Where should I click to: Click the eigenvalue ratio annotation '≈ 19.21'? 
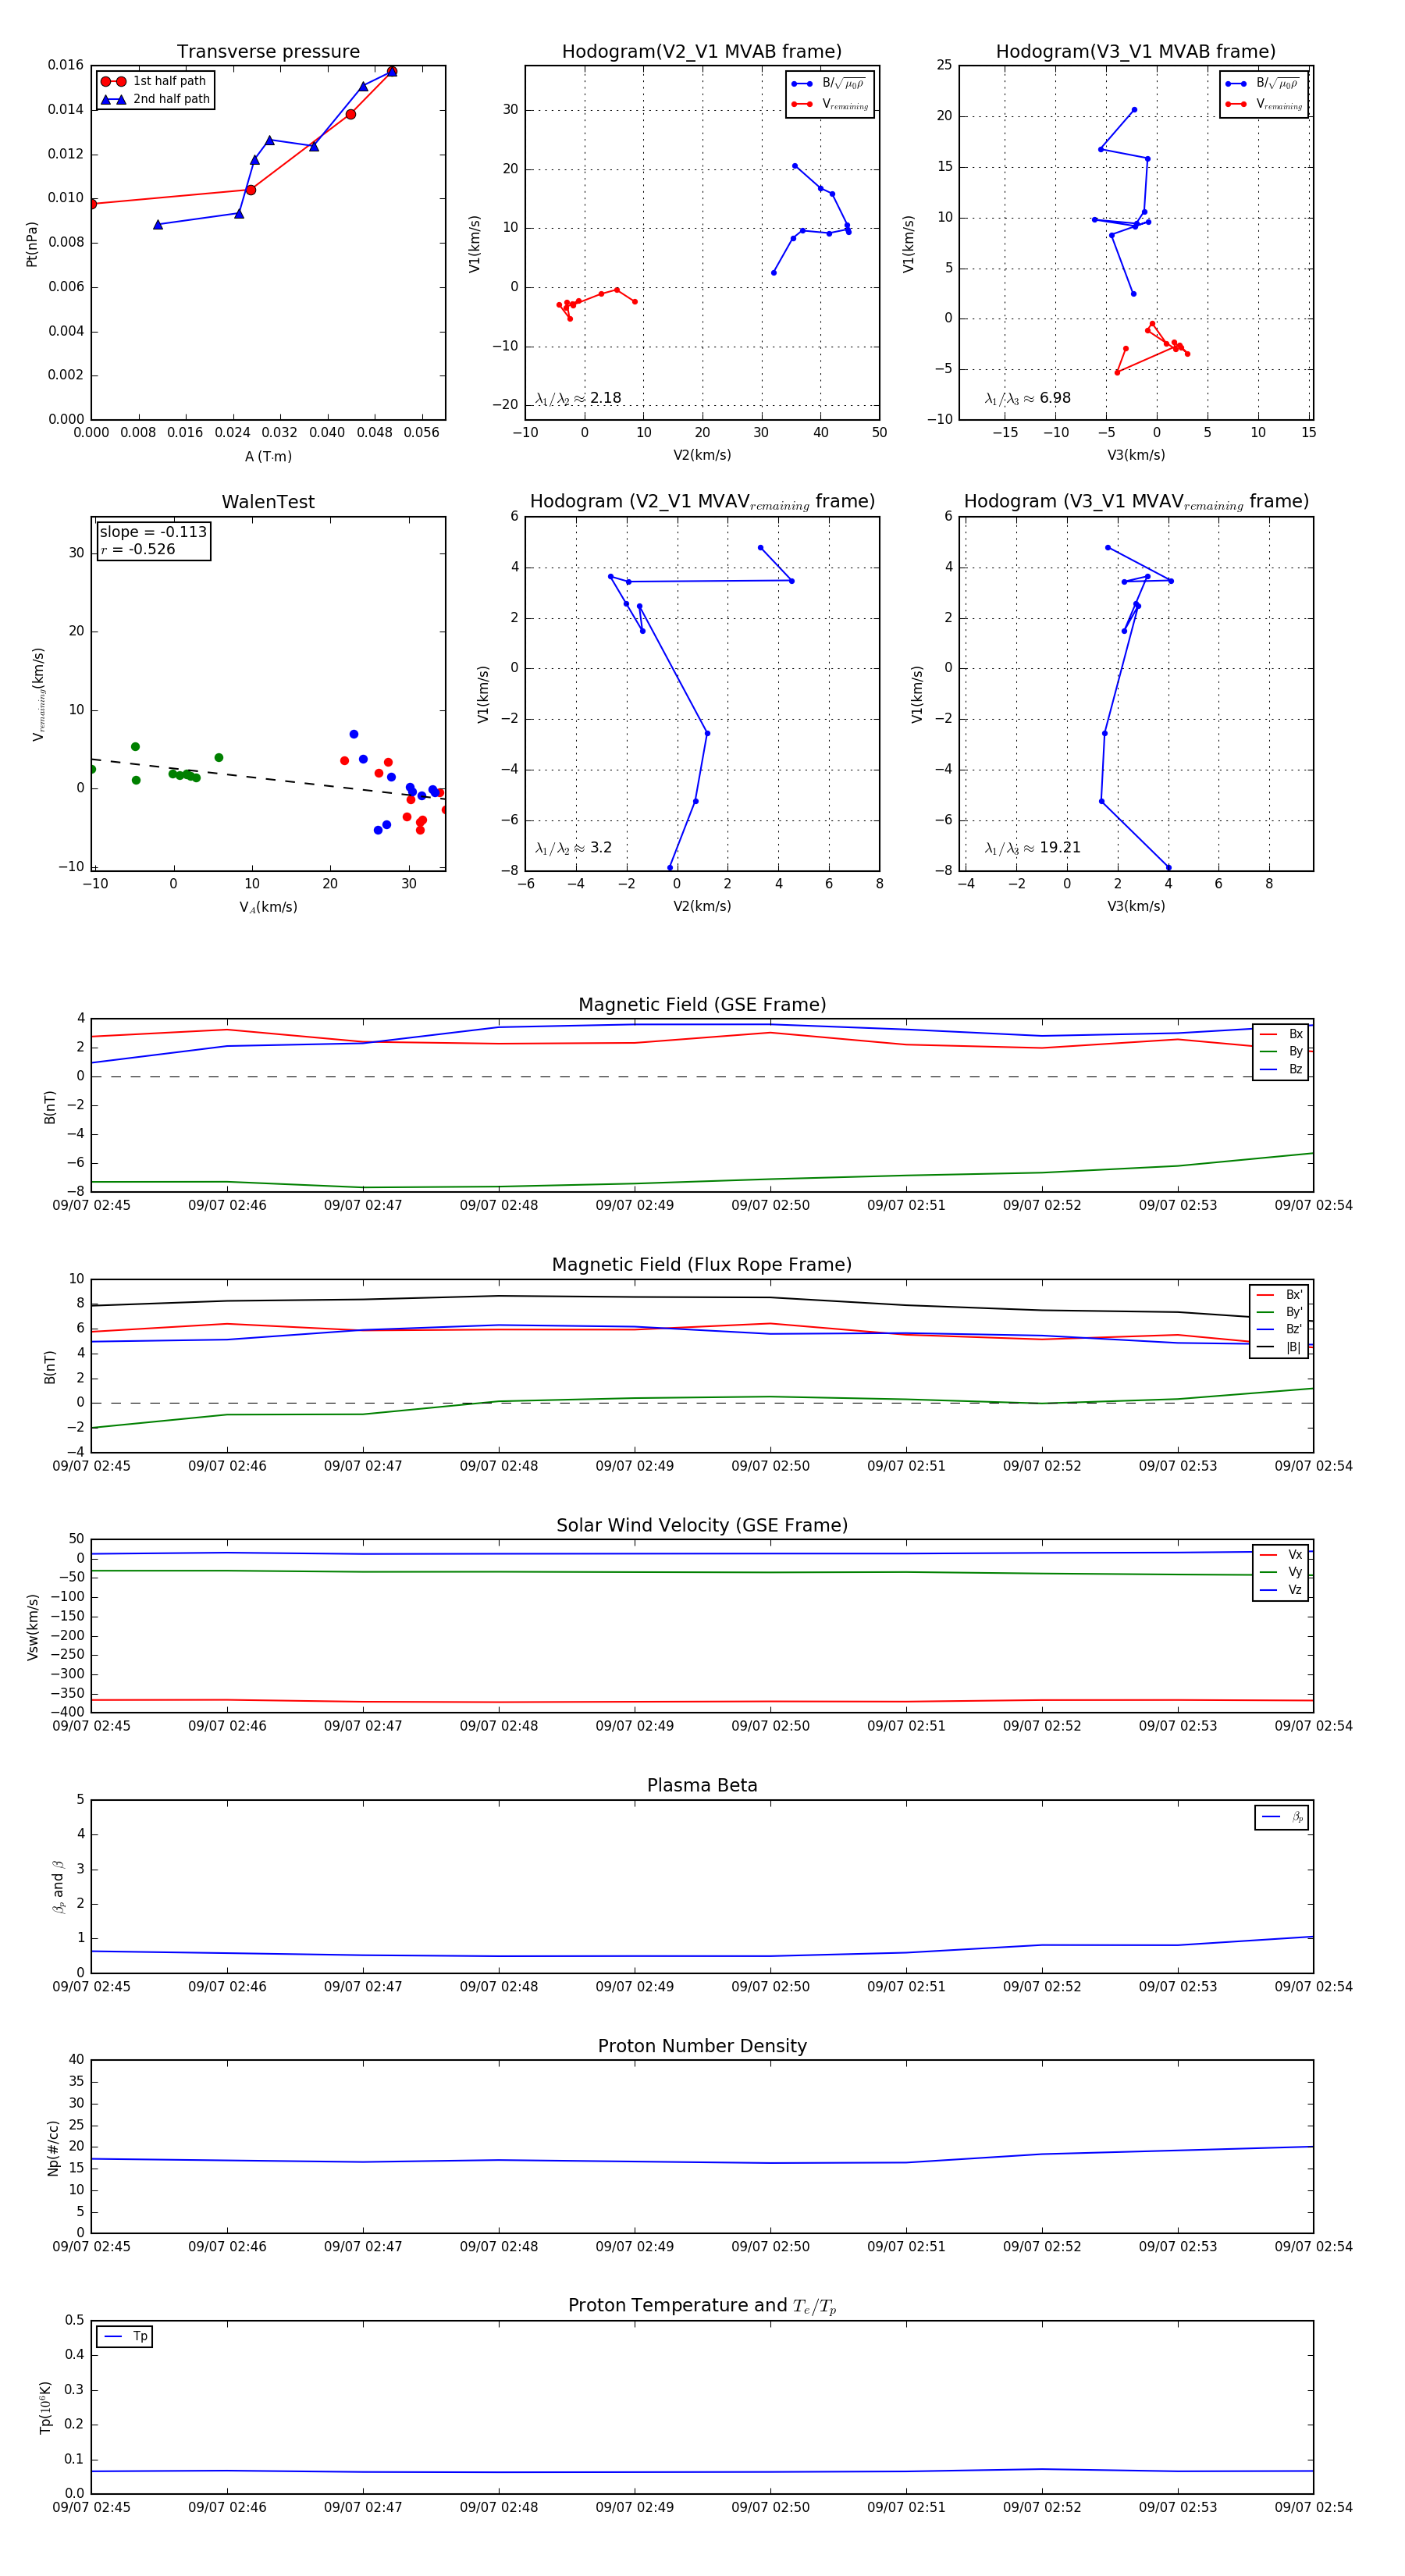[x=1032, y=848]
